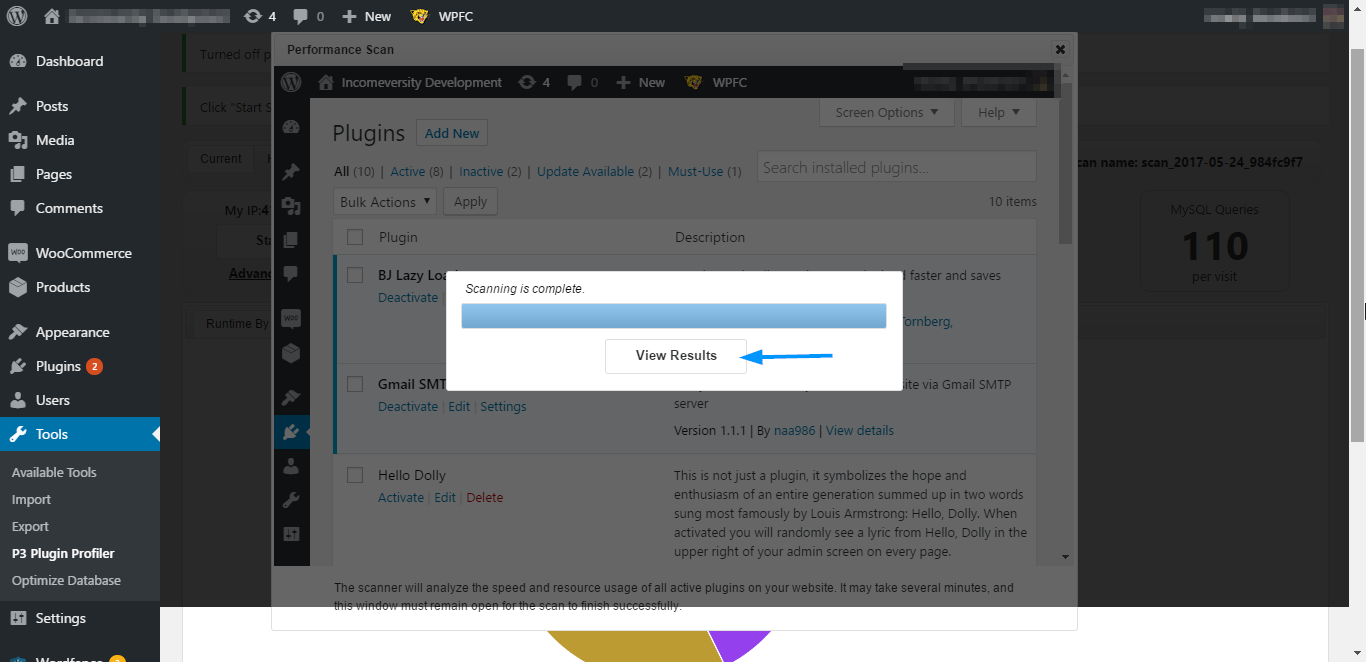Open WordPress logo menu in top admin bar
The height and width of the screenshot is (662, 1366).
coord(17,16)
